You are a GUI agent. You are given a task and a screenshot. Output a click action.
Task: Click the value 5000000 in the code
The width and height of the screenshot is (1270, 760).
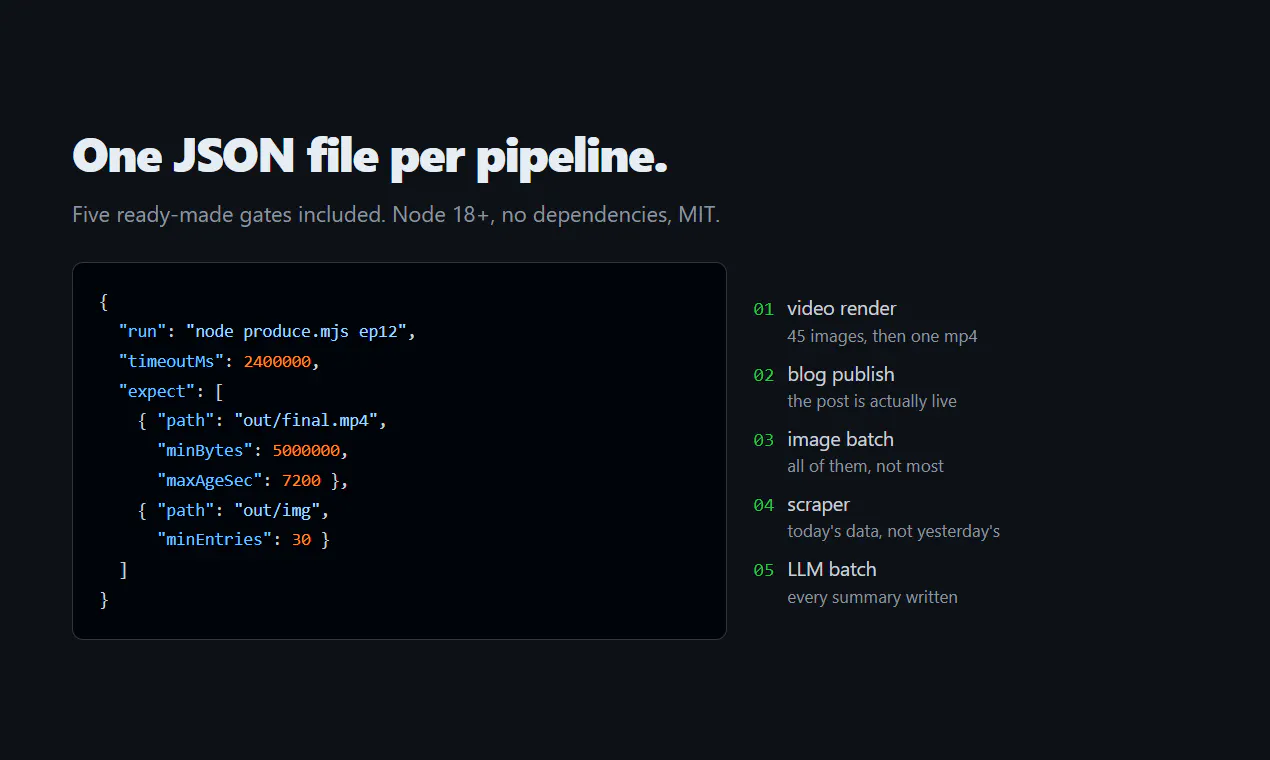306,451
